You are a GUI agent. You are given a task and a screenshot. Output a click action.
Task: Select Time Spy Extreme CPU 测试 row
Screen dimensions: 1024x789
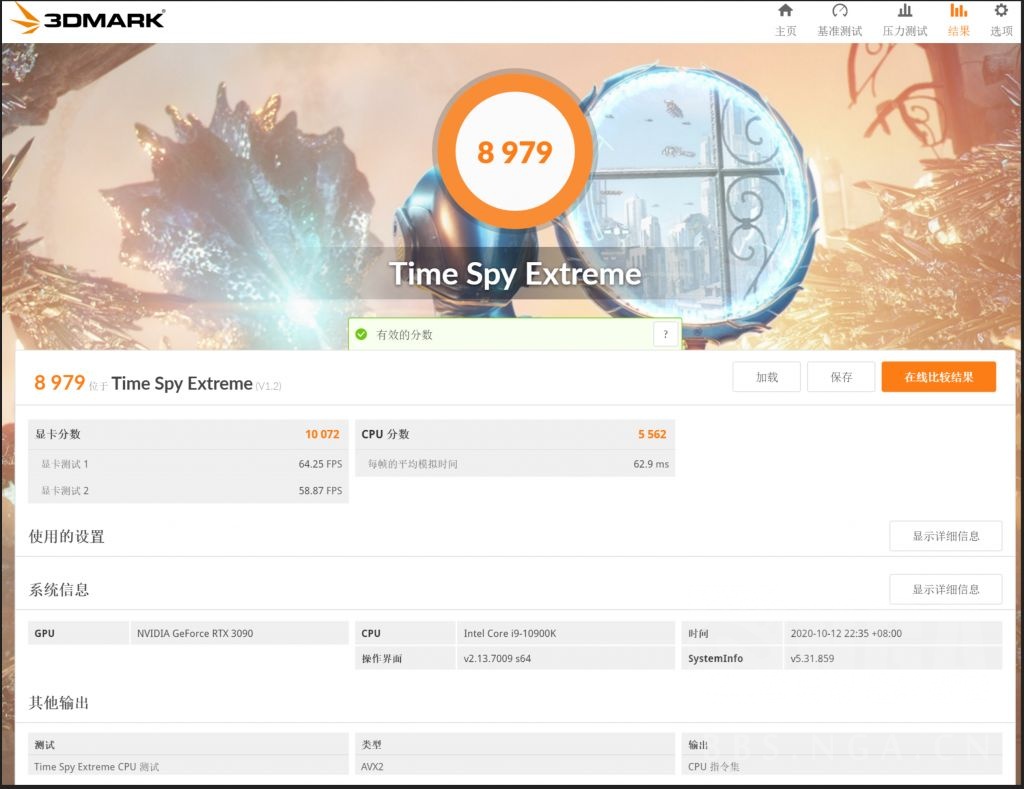(x=188, y=766)
